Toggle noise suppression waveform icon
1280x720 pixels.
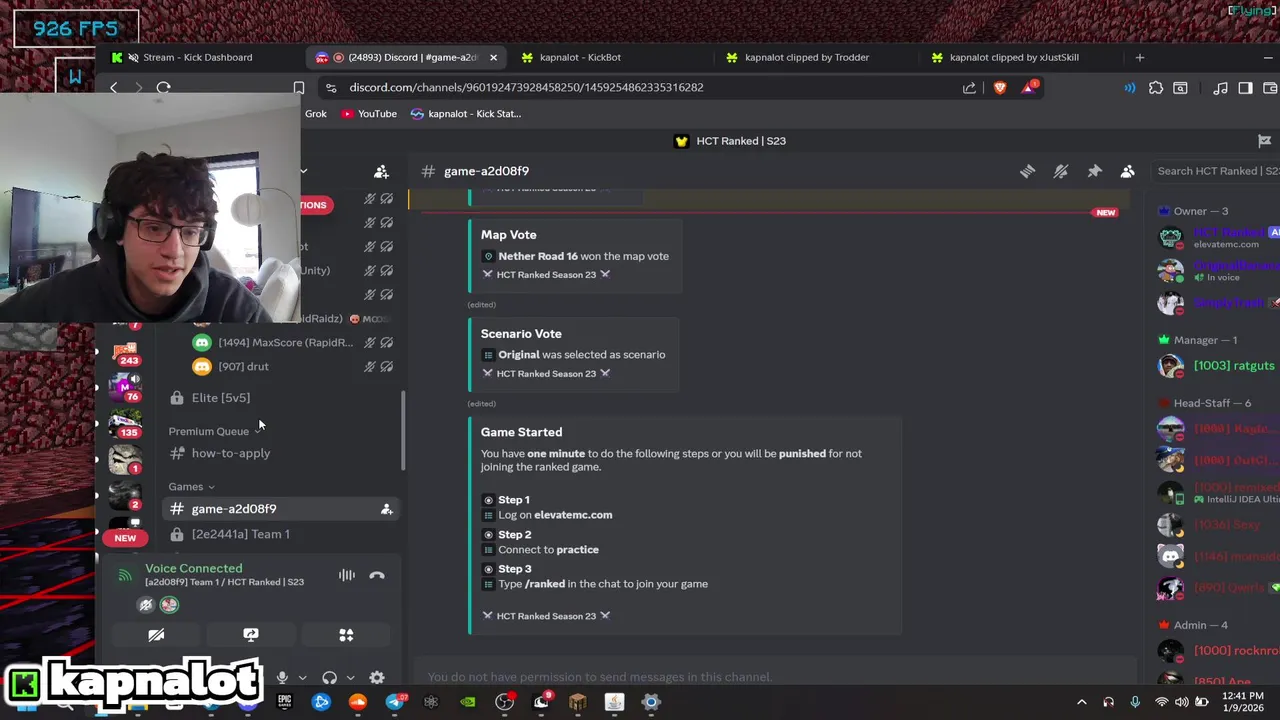tap(347, 575)
